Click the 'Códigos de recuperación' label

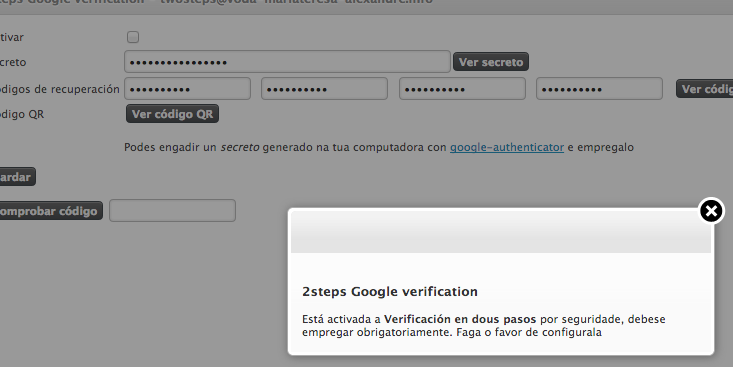click(x=60, y=89)
